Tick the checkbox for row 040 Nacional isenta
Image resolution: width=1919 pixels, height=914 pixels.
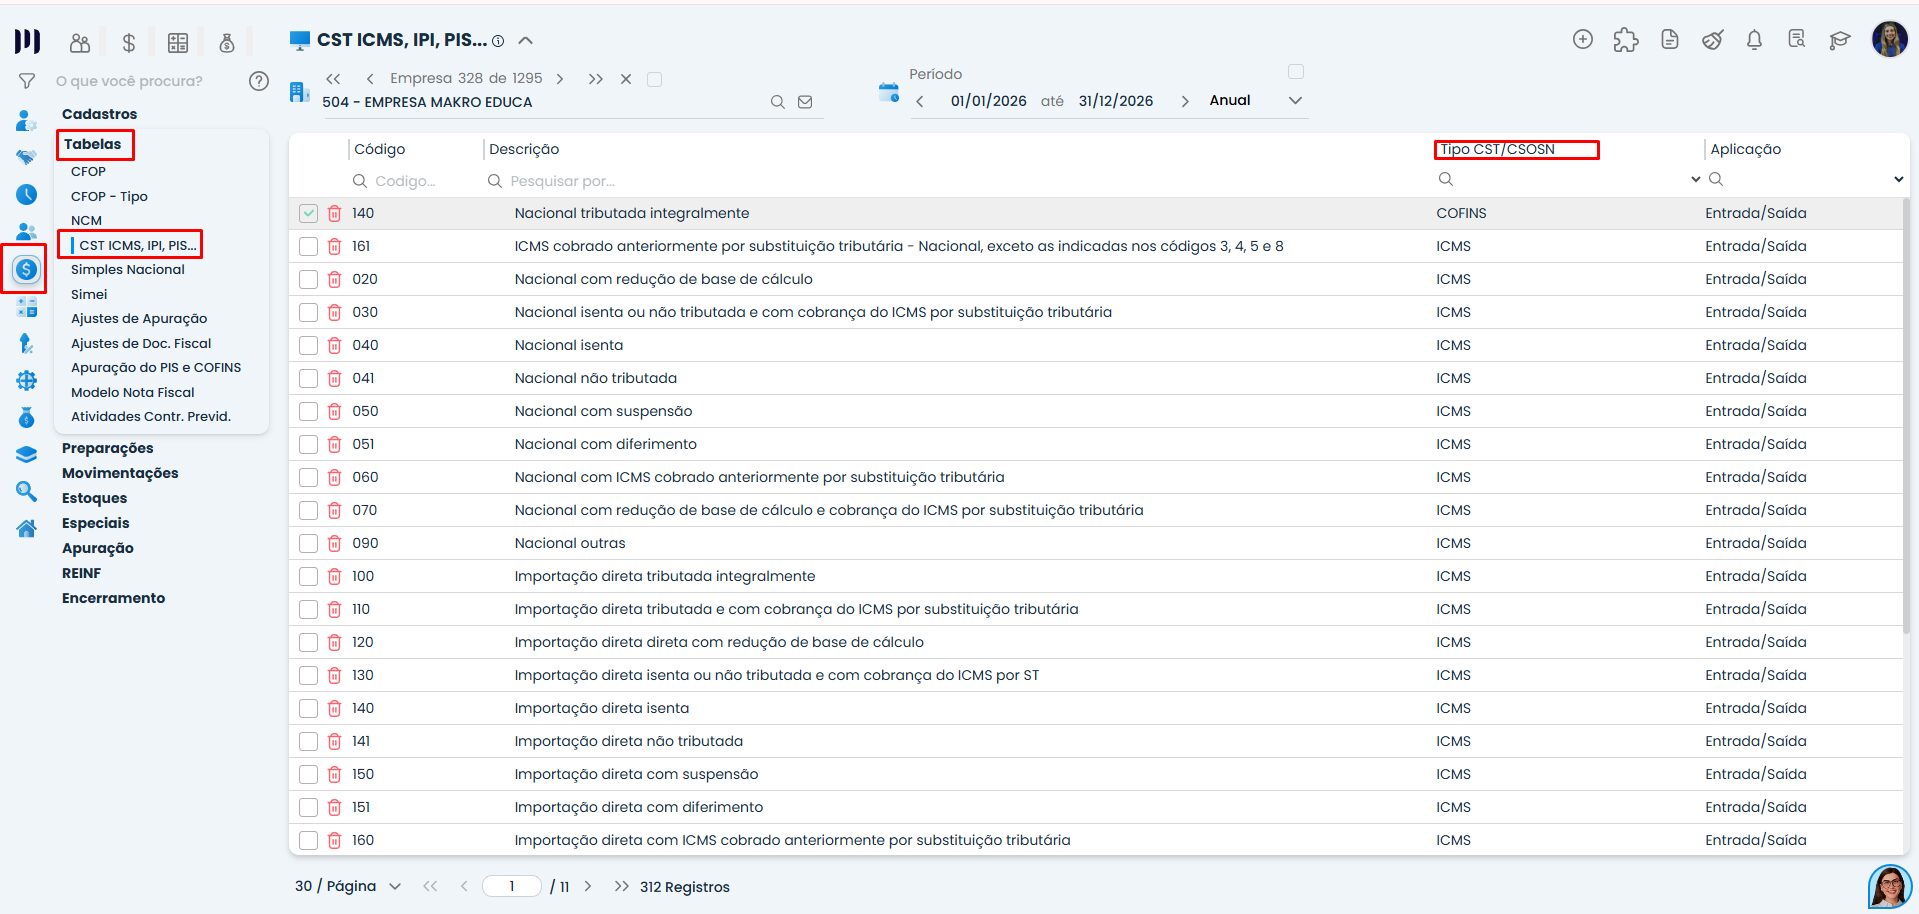(308, 345)
